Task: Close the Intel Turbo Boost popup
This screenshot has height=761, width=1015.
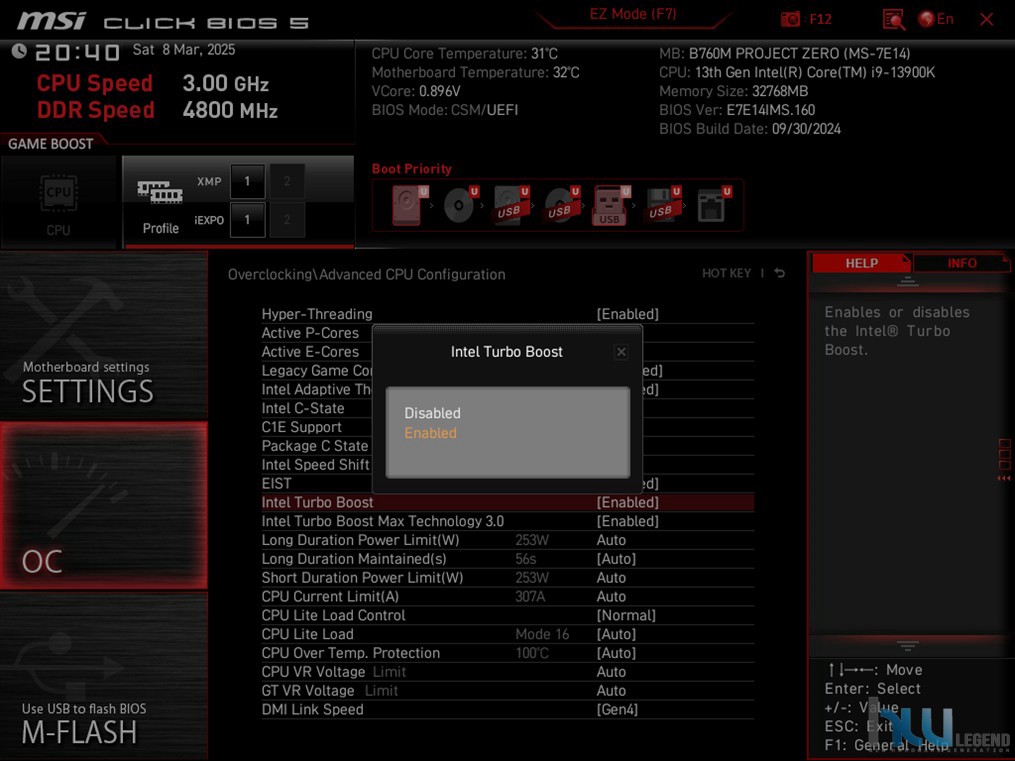Action: click(x=621, y=351)
